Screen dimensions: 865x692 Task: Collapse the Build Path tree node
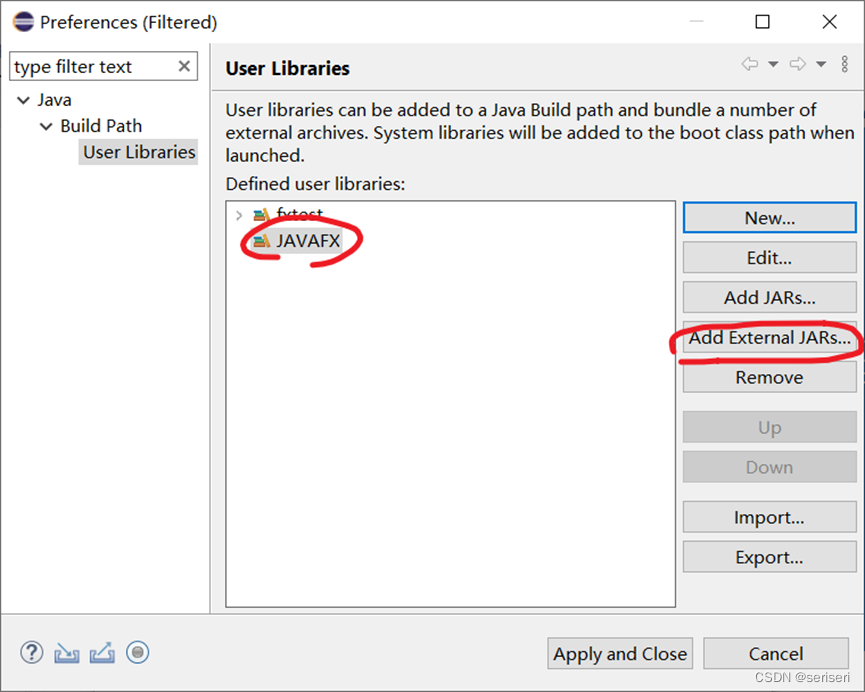coord(46,126)
